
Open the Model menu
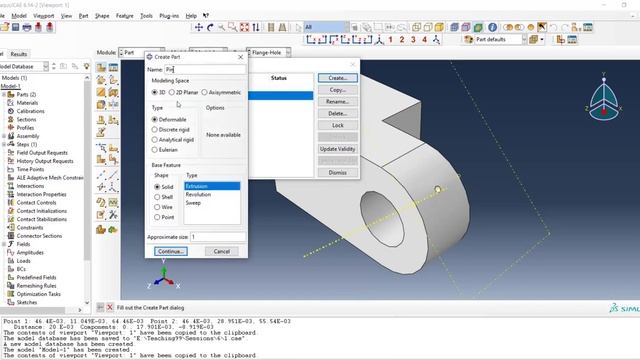pyautogui.click(x=19, y=16)
